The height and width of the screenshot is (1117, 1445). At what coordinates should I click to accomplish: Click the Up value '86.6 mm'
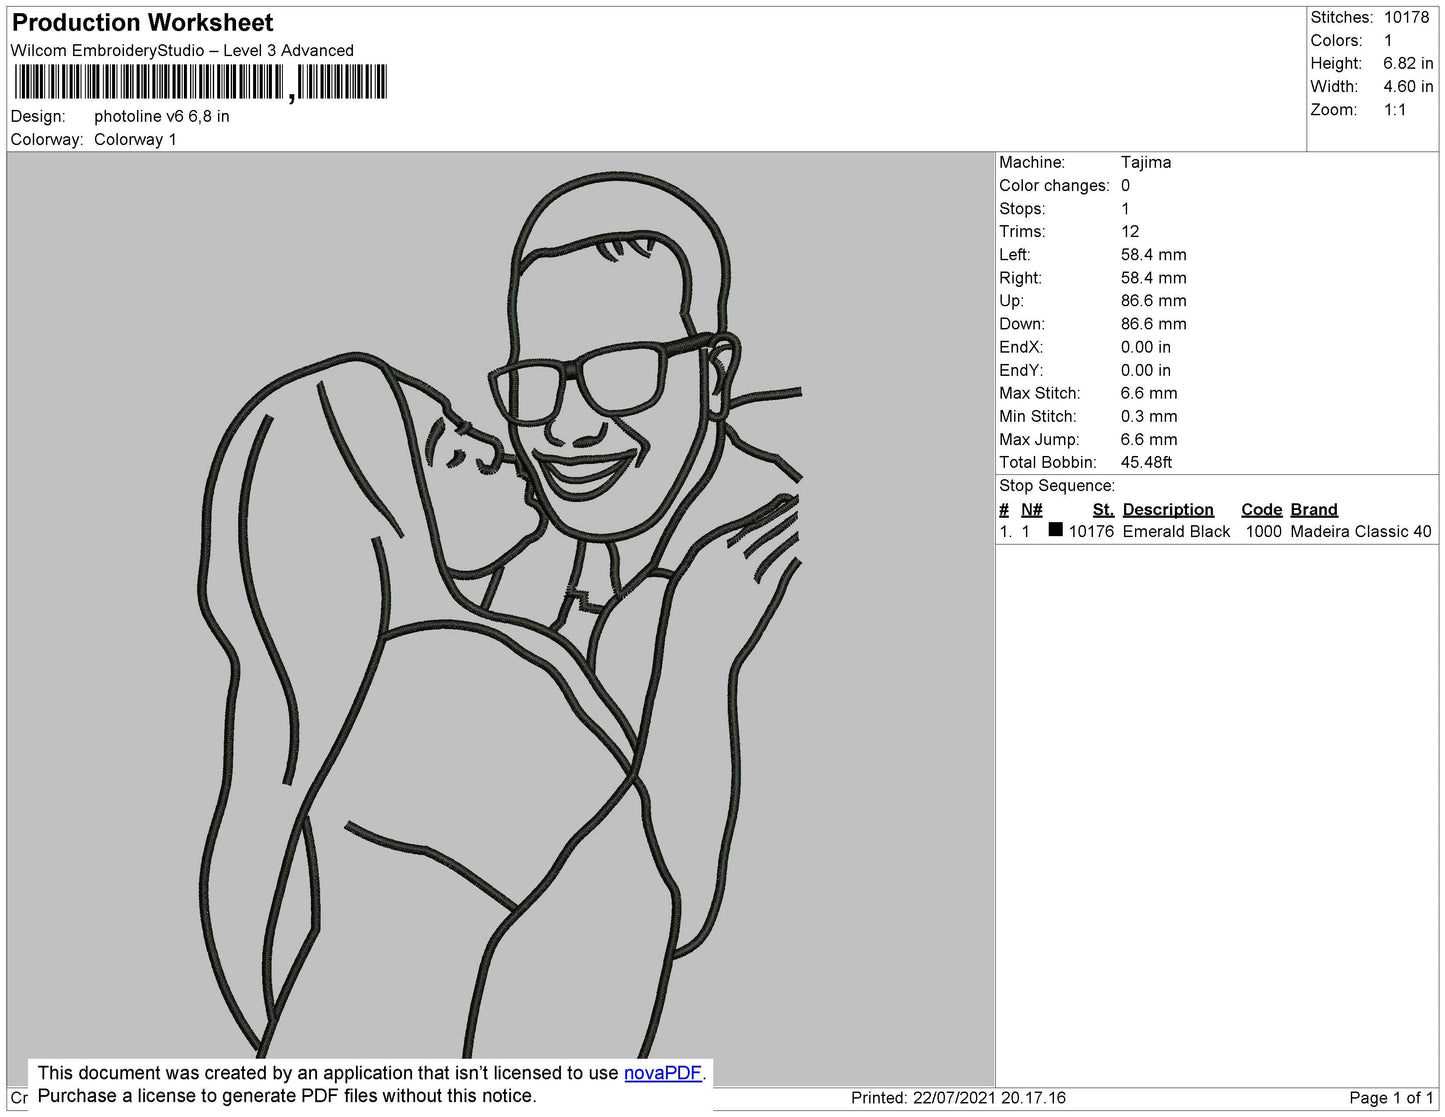coord(1154,301)
